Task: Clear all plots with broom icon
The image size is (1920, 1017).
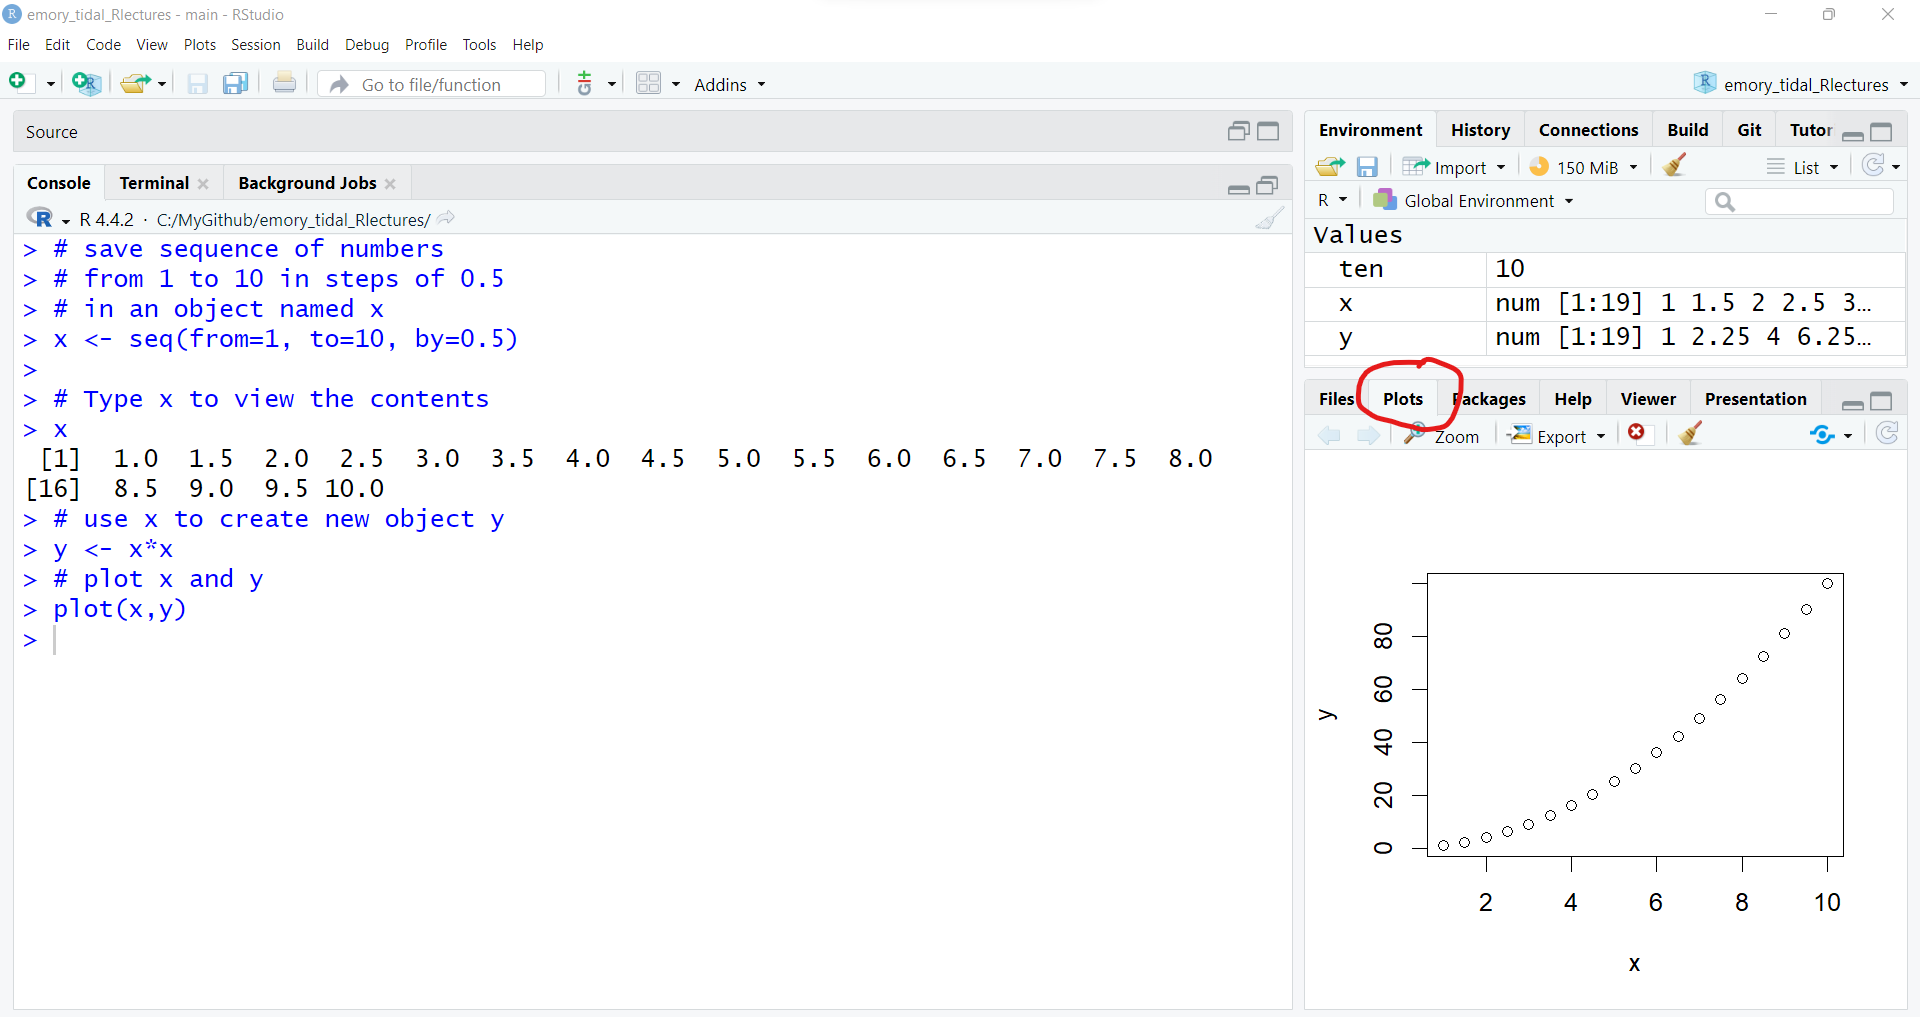Action: pos(1690,434)
